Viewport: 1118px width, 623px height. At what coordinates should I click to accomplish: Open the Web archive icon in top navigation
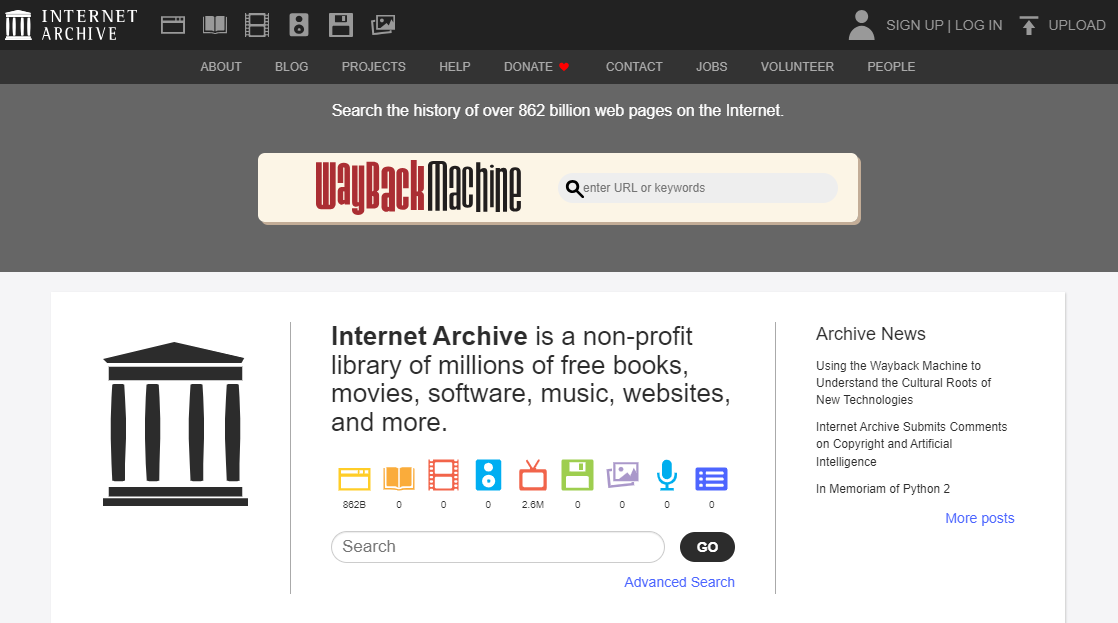tap(172, 24)
